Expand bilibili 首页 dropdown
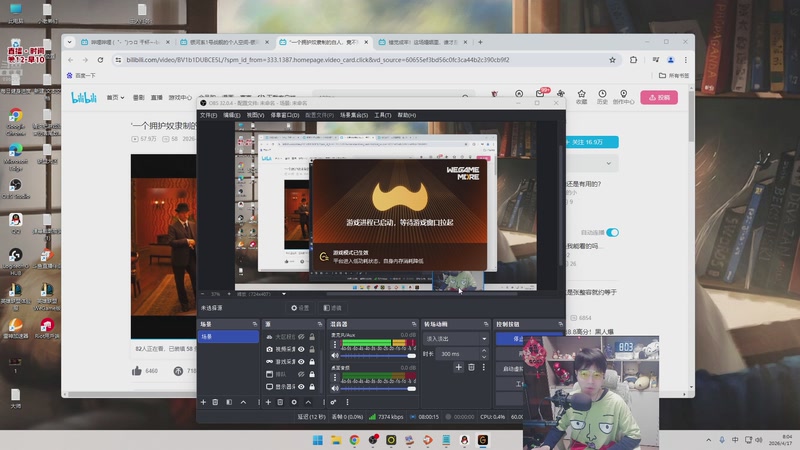 [115, 97]
